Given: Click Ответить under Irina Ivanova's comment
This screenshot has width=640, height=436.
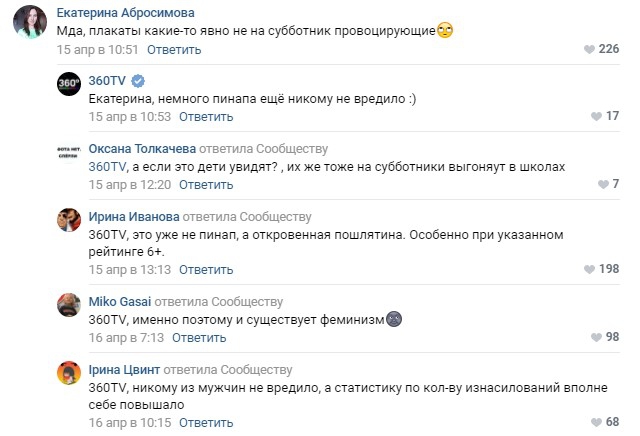Looking at the screenshot, I should (206, 270).
